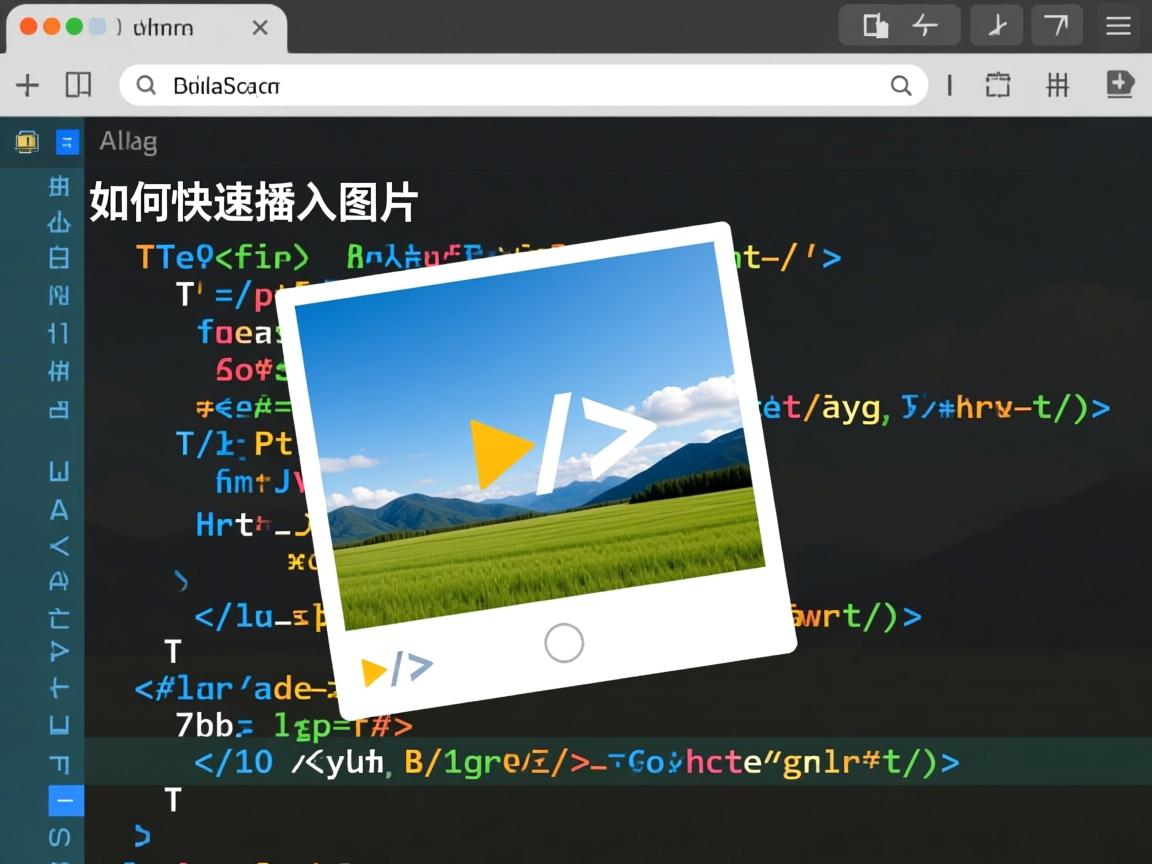The image size is (1152, 864).
Task: Select the blue square icon beside Allag
Action: [x=67, y=142]
